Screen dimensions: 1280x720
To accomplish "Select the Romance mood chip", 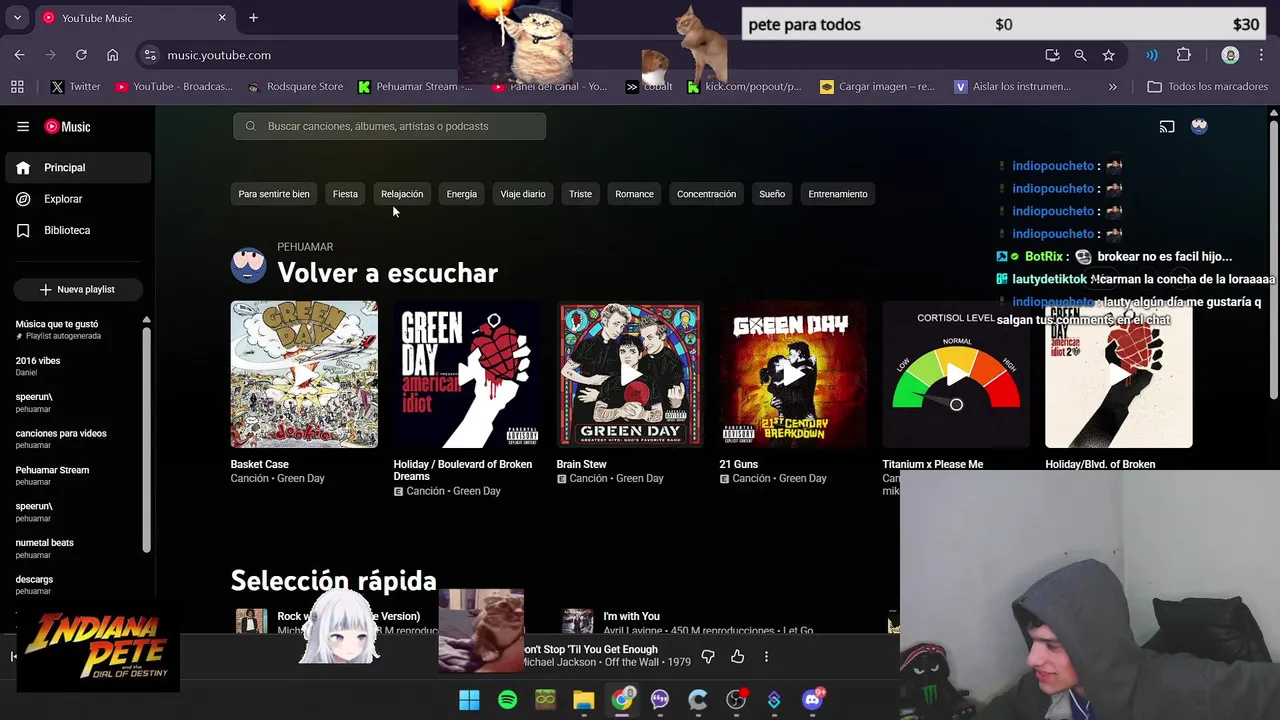I will point(634,194).
